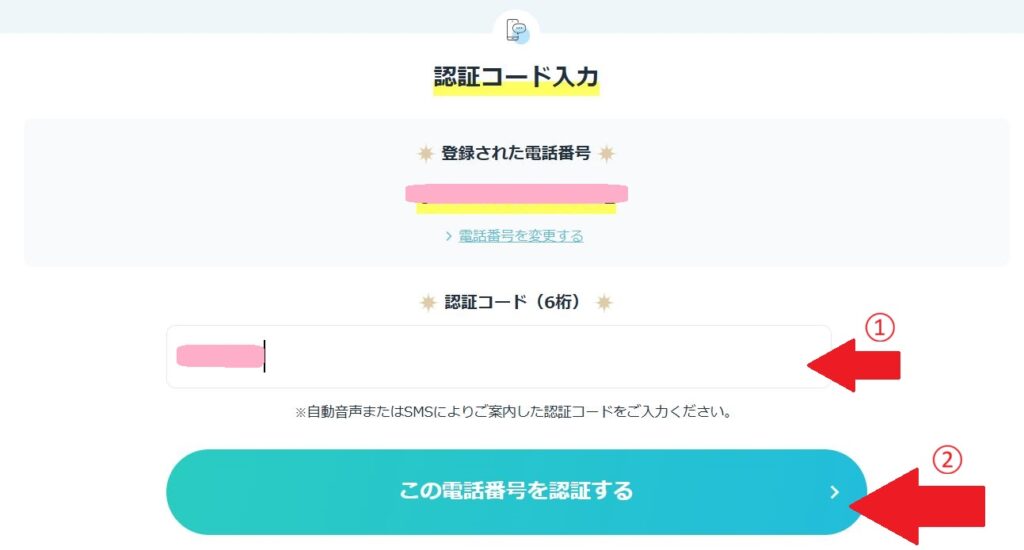The image size is (1024, 550).
Task: Click the 認証コード入力 page heading
Action: tap(516, 77)
